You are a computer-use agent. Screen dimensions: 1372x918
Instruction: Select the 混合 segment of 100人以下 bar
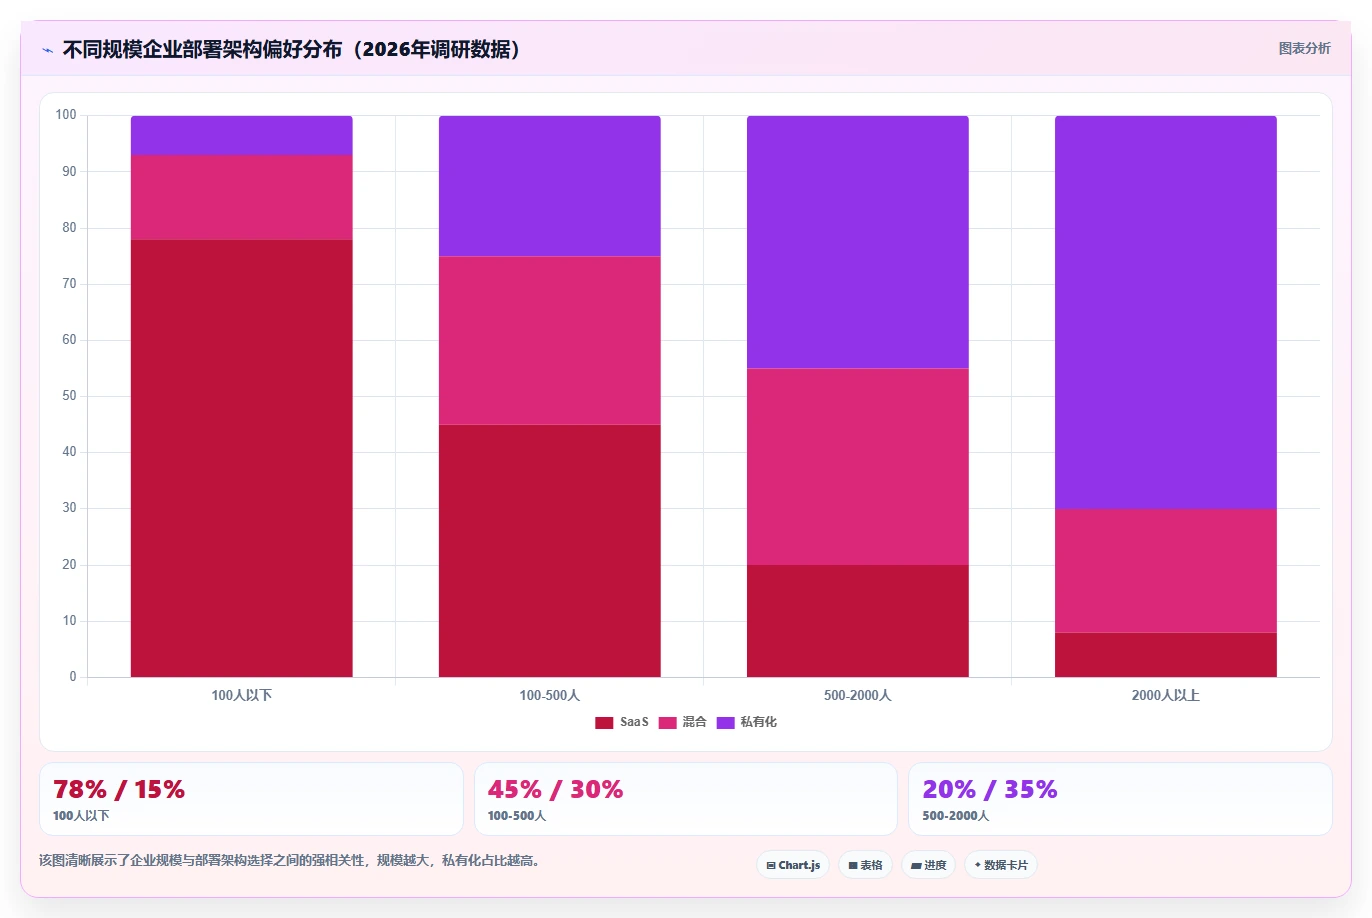click(x=241, y=197)
